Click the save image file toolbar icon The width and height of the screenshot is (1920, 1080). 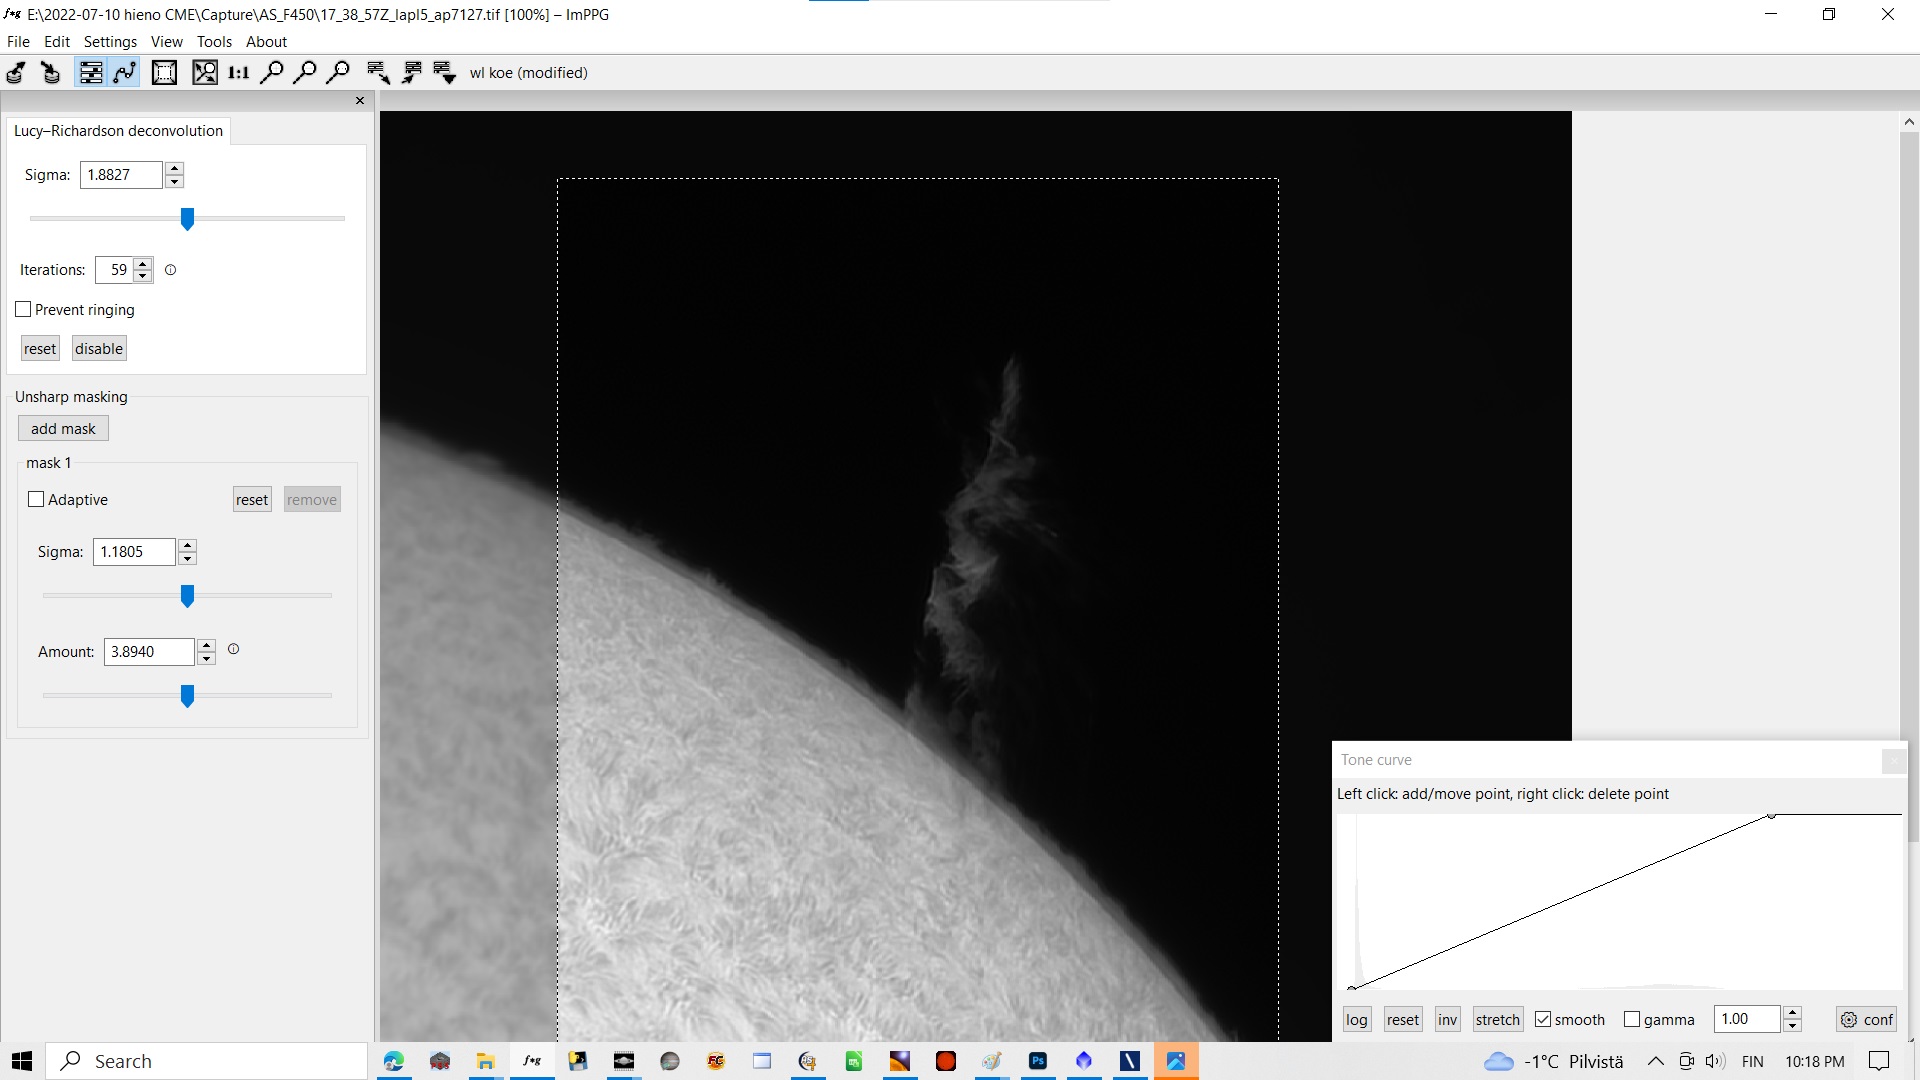click(50, 72)
